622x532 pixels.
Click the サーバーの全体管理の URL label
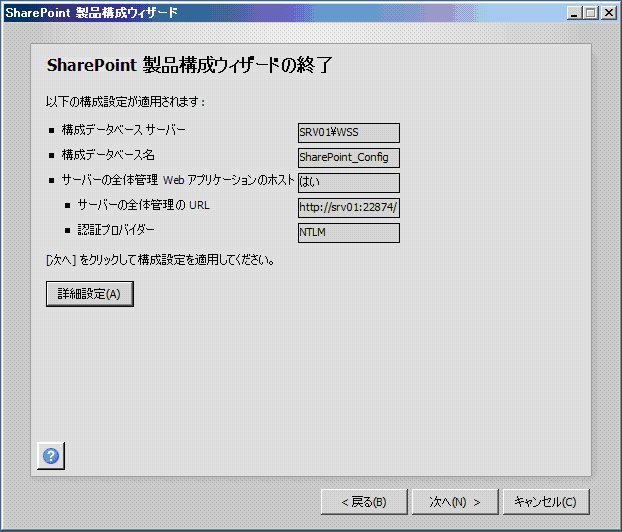pos(143,205)
